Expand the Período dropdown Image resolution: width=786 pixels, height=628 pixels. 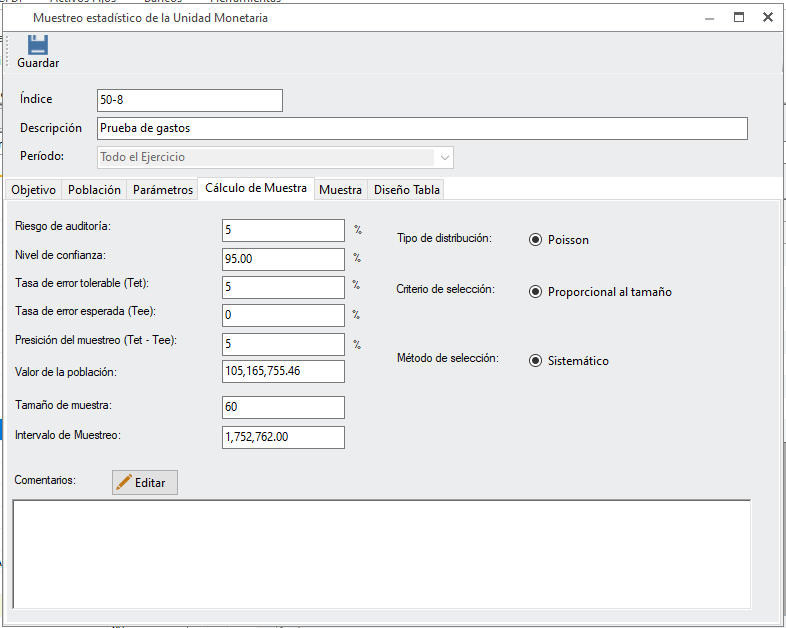[443, 157]
